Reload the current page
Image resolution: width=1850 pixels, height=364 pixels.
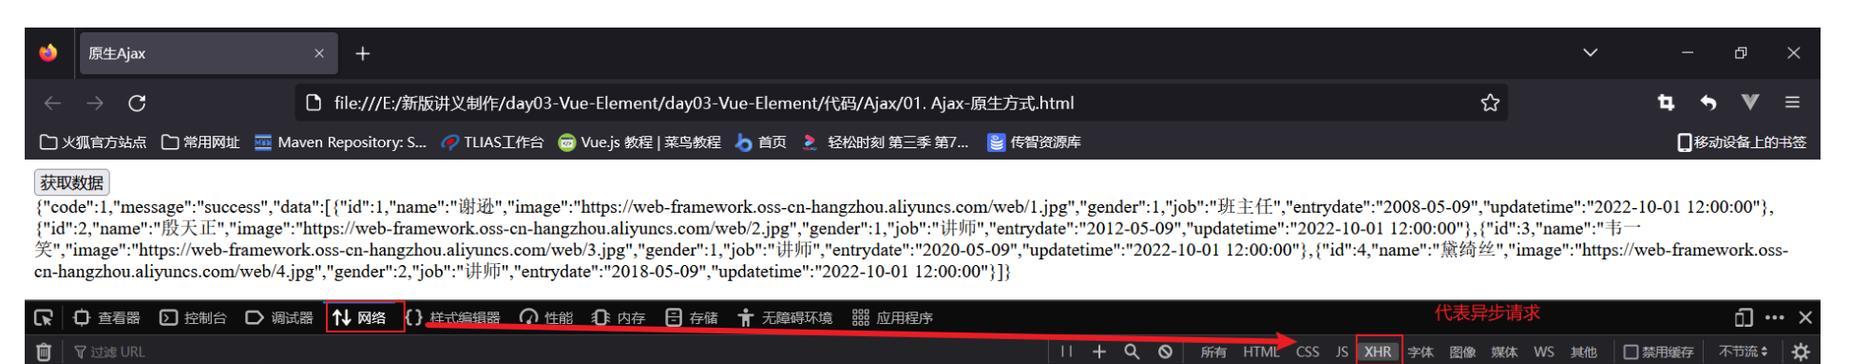[x=136, y=103]
